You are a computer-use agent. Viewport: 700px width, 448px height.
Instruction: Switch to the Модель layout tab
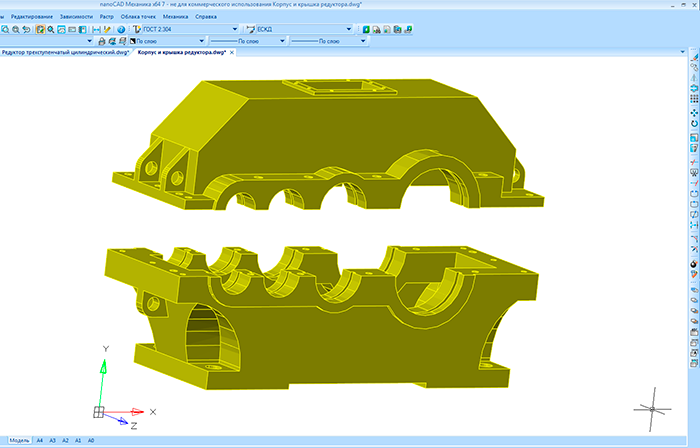(x=19, y=440)
